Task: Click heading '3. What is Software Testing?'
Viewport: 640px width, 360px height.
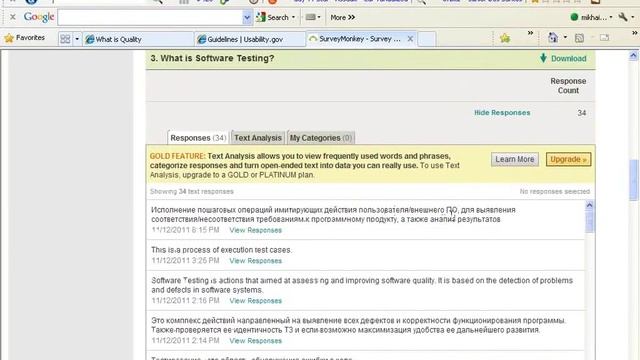Action: (x=212, y=58)
